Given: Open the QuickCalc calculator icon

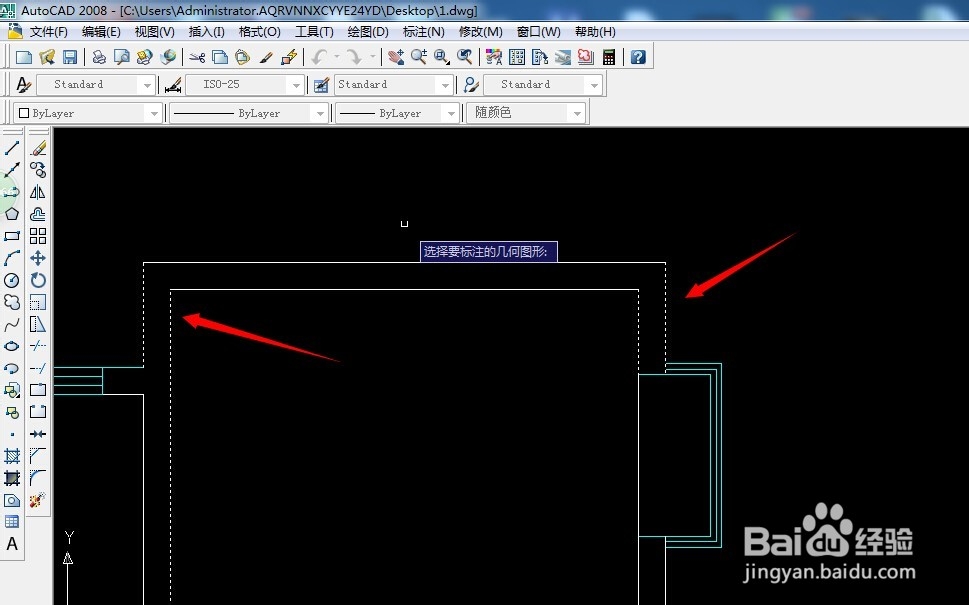Looking at the screenshot, I should (609, 57).
